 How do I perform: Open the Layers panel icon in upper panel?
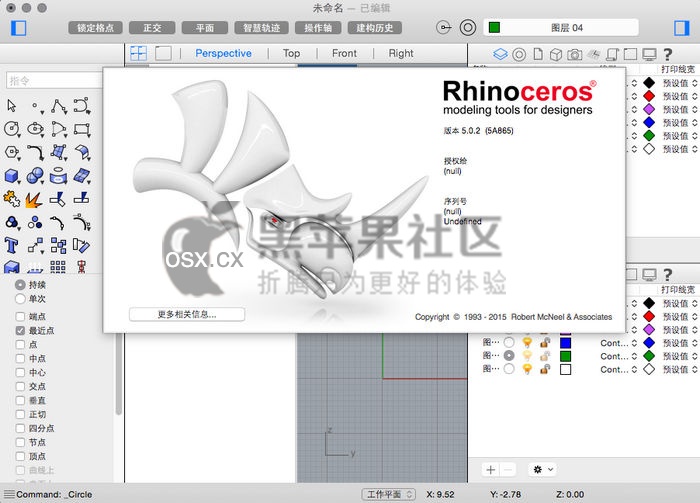[500, 54]
